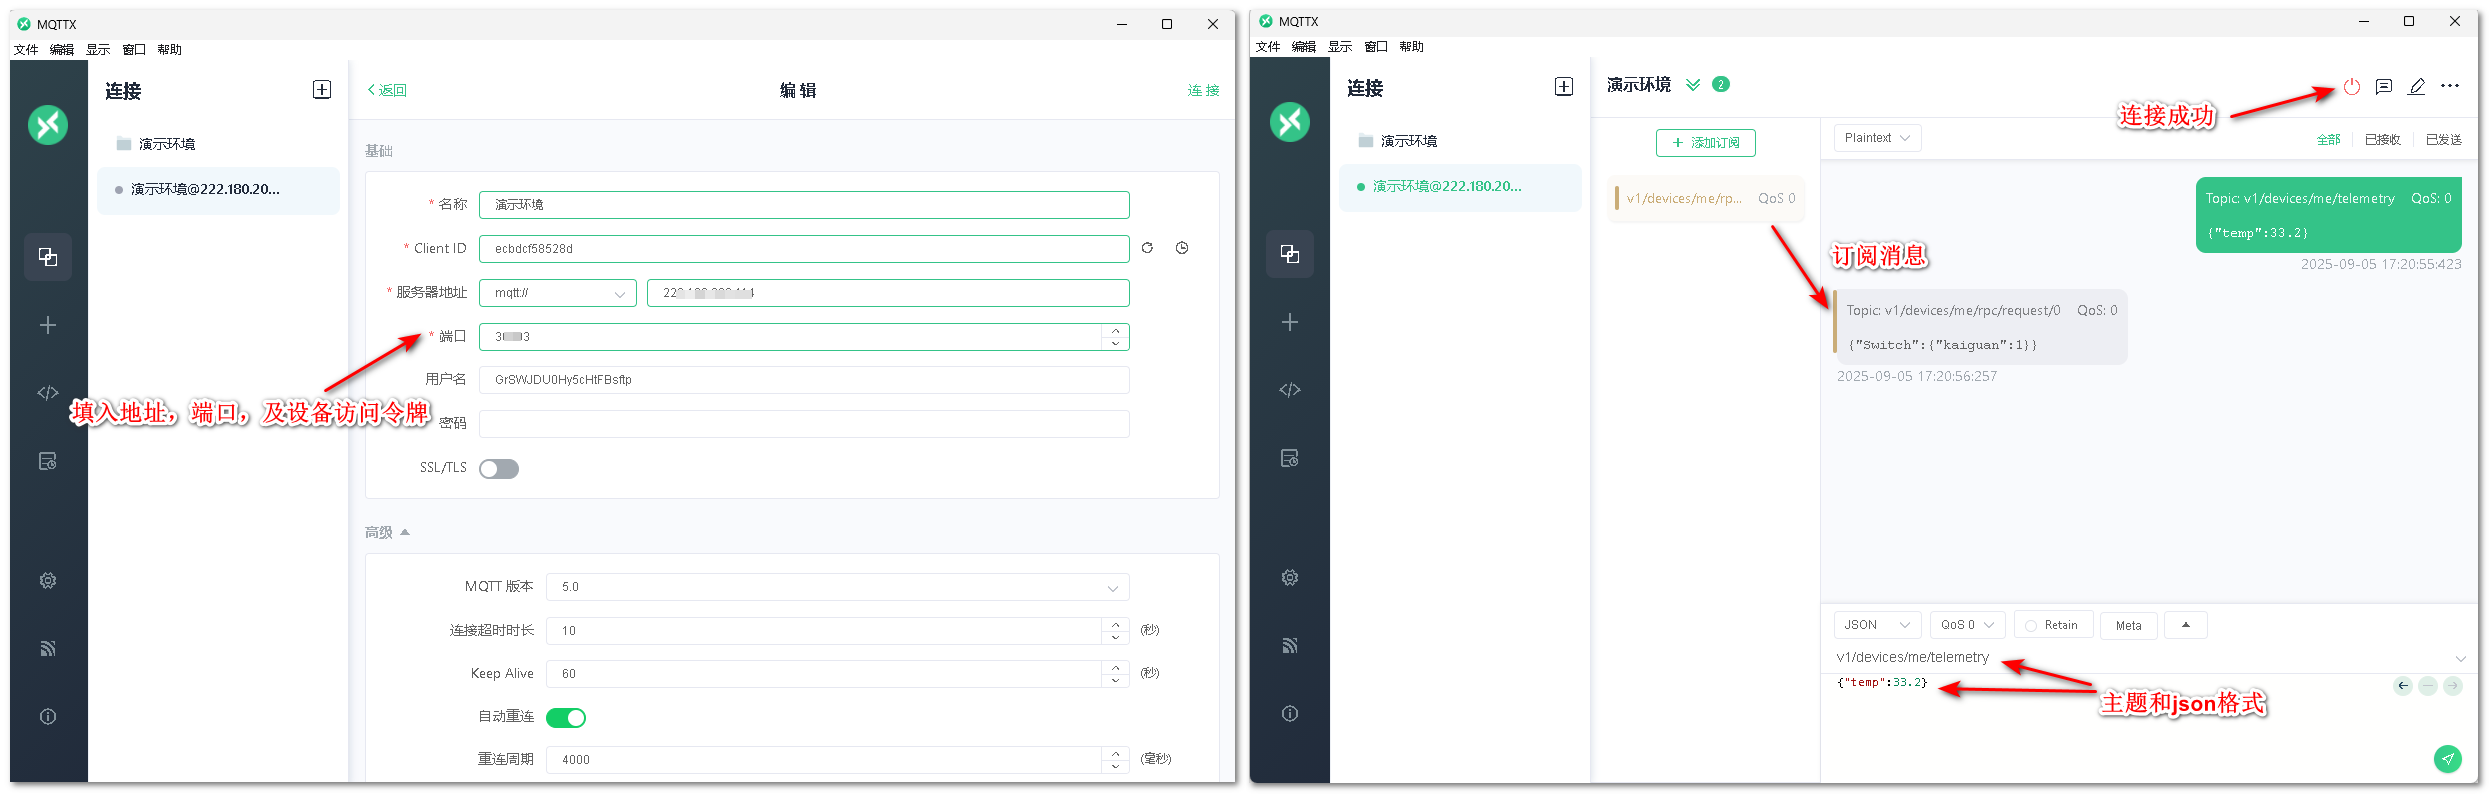Turn off the 自动重连 toggle
Screen dimensions: 2489x794
pyautogui.click(x=566, y=718)
